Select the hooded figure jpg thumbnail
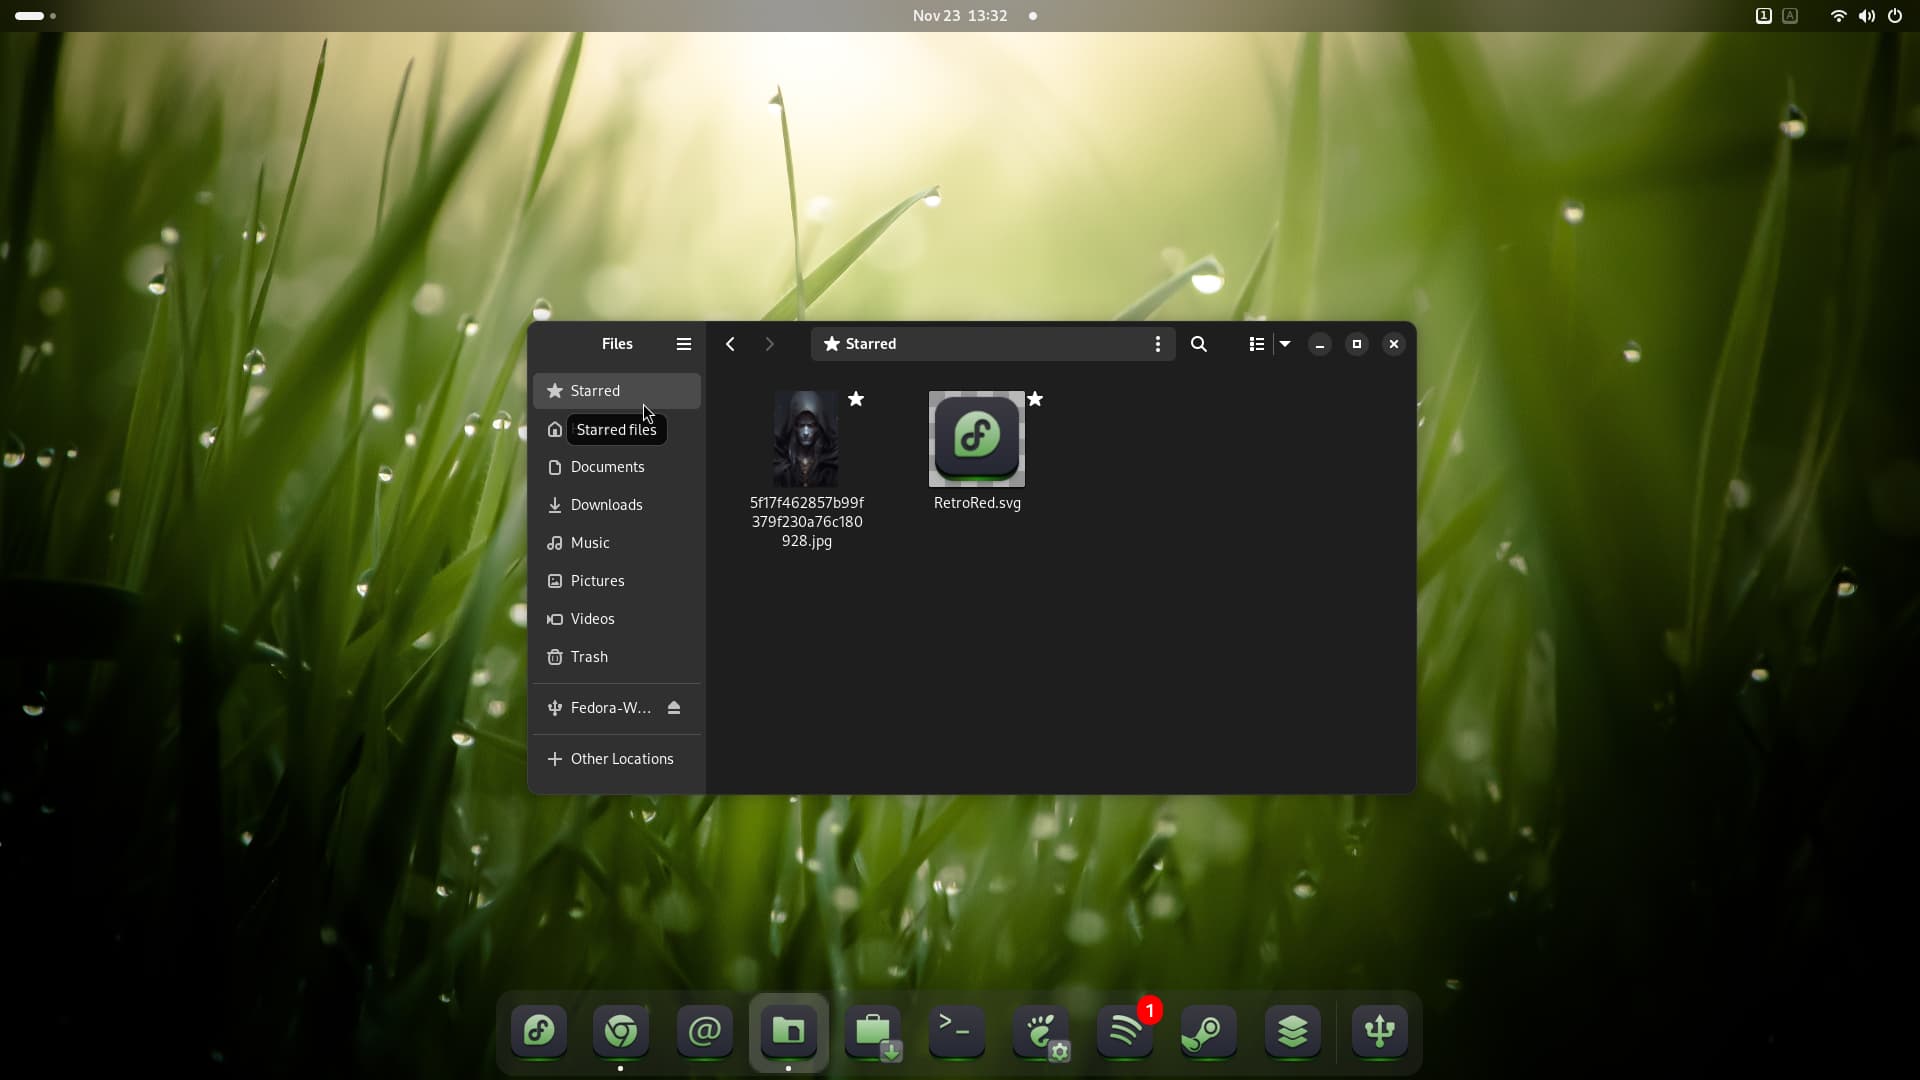The width and height of the screenshot is (1920, 1080). click(806, 439)
